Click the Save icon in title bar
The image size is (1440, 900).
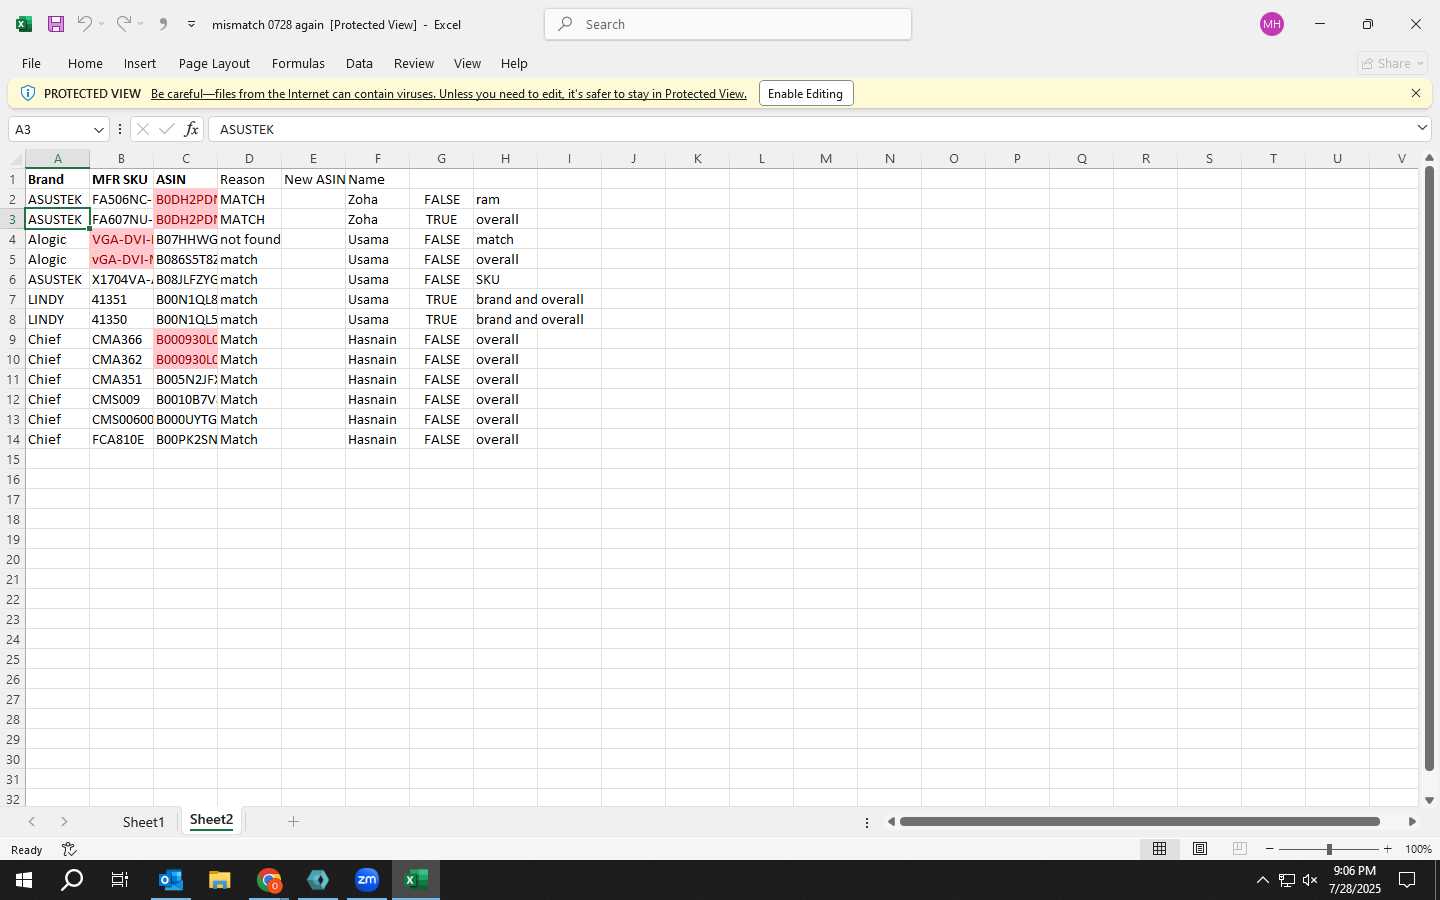point(56,24)
